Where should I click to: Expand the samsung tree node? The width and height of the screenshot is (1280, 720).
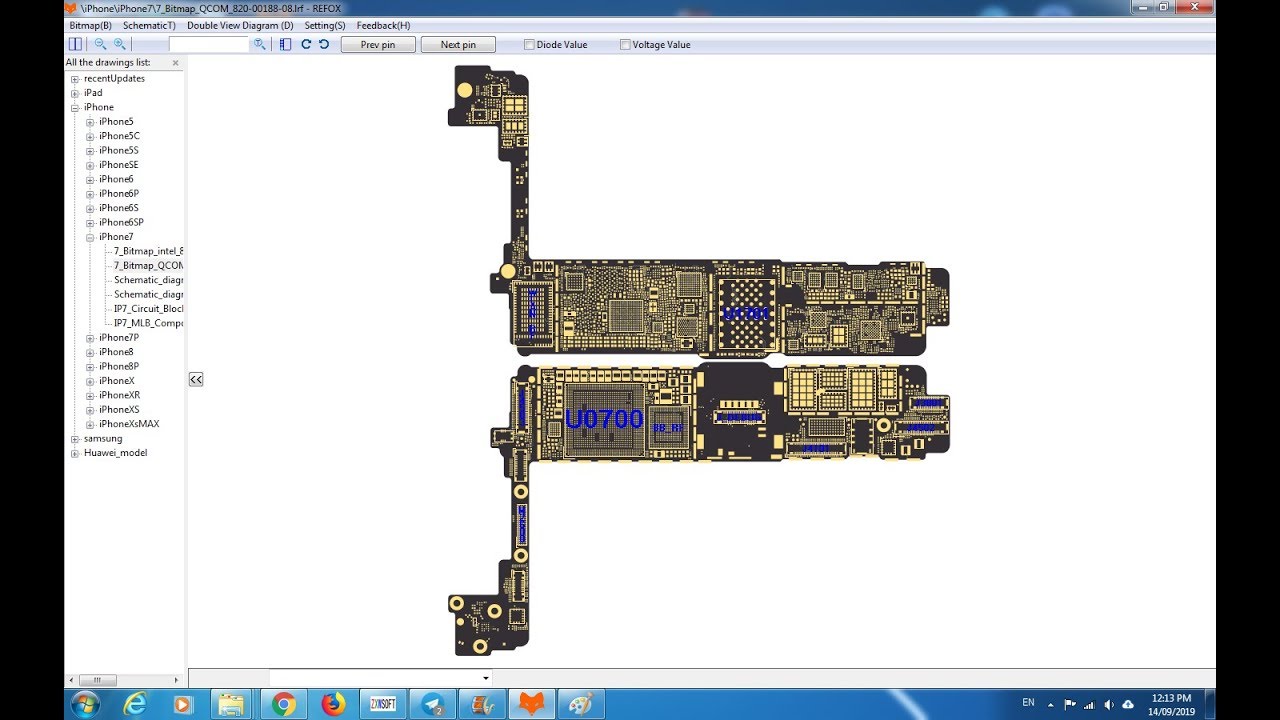click(x=75, y=439)
